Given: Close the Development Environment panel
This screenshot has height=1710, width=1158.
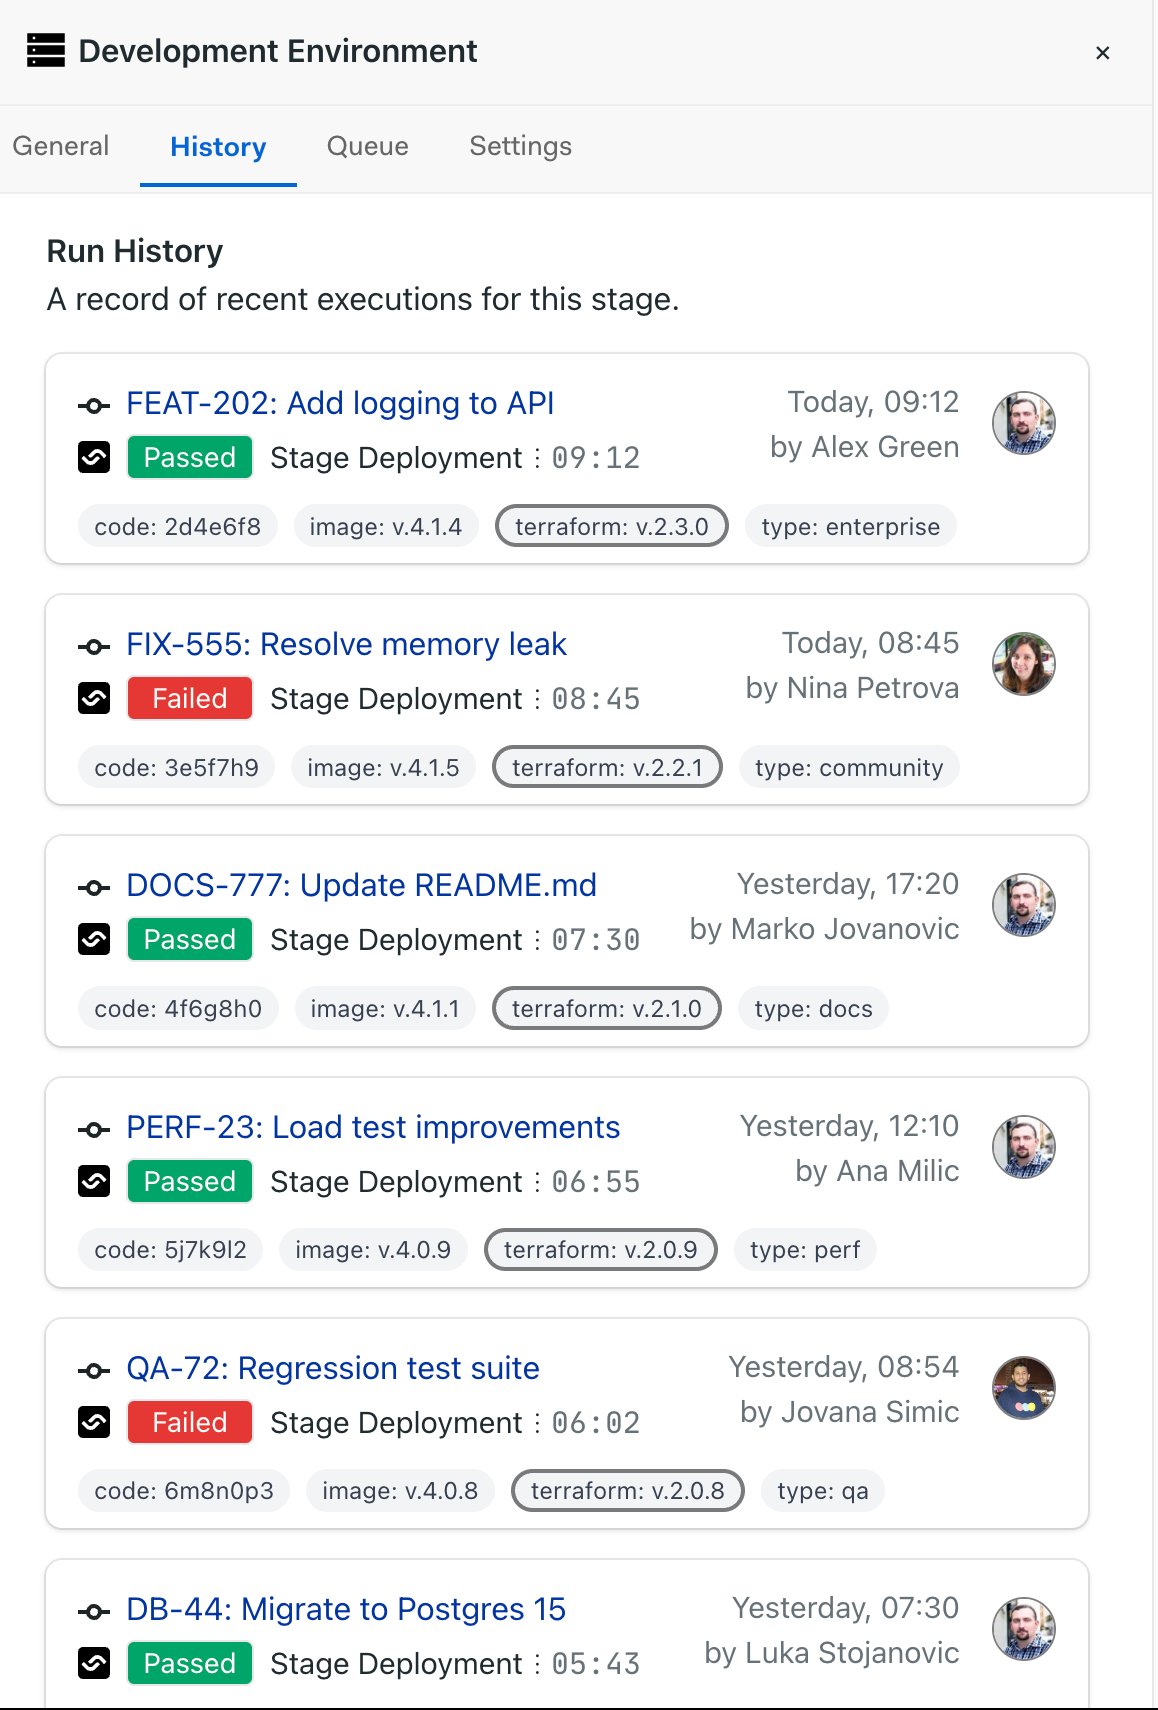Looking at the screenshot, I should (1103, 53).
